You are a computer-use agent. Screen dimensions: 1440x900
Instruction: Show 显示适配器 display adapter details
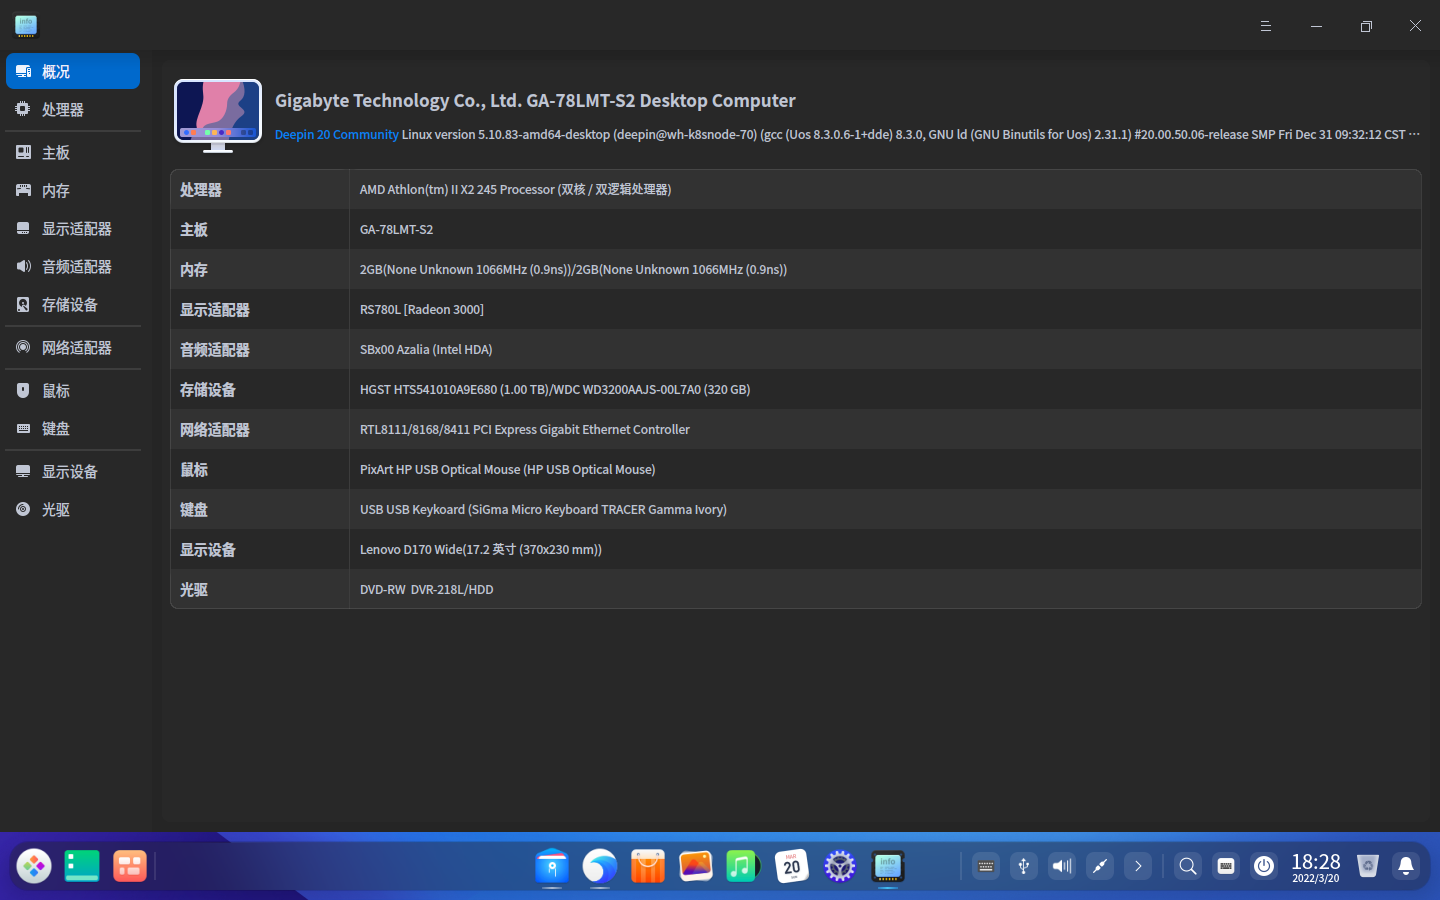click(x=76, y=229)
